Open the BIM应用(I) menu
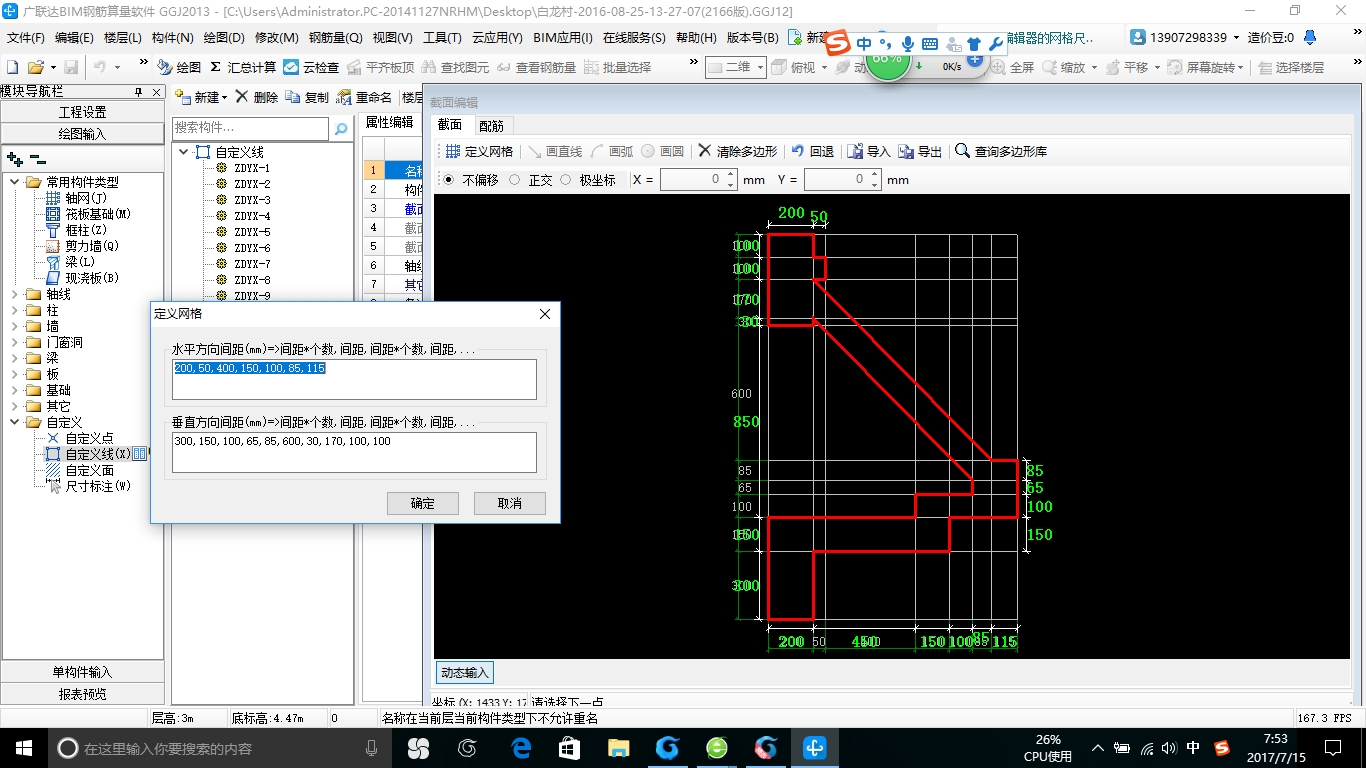This screenshot has height=768, width=1366. [563, 38]
